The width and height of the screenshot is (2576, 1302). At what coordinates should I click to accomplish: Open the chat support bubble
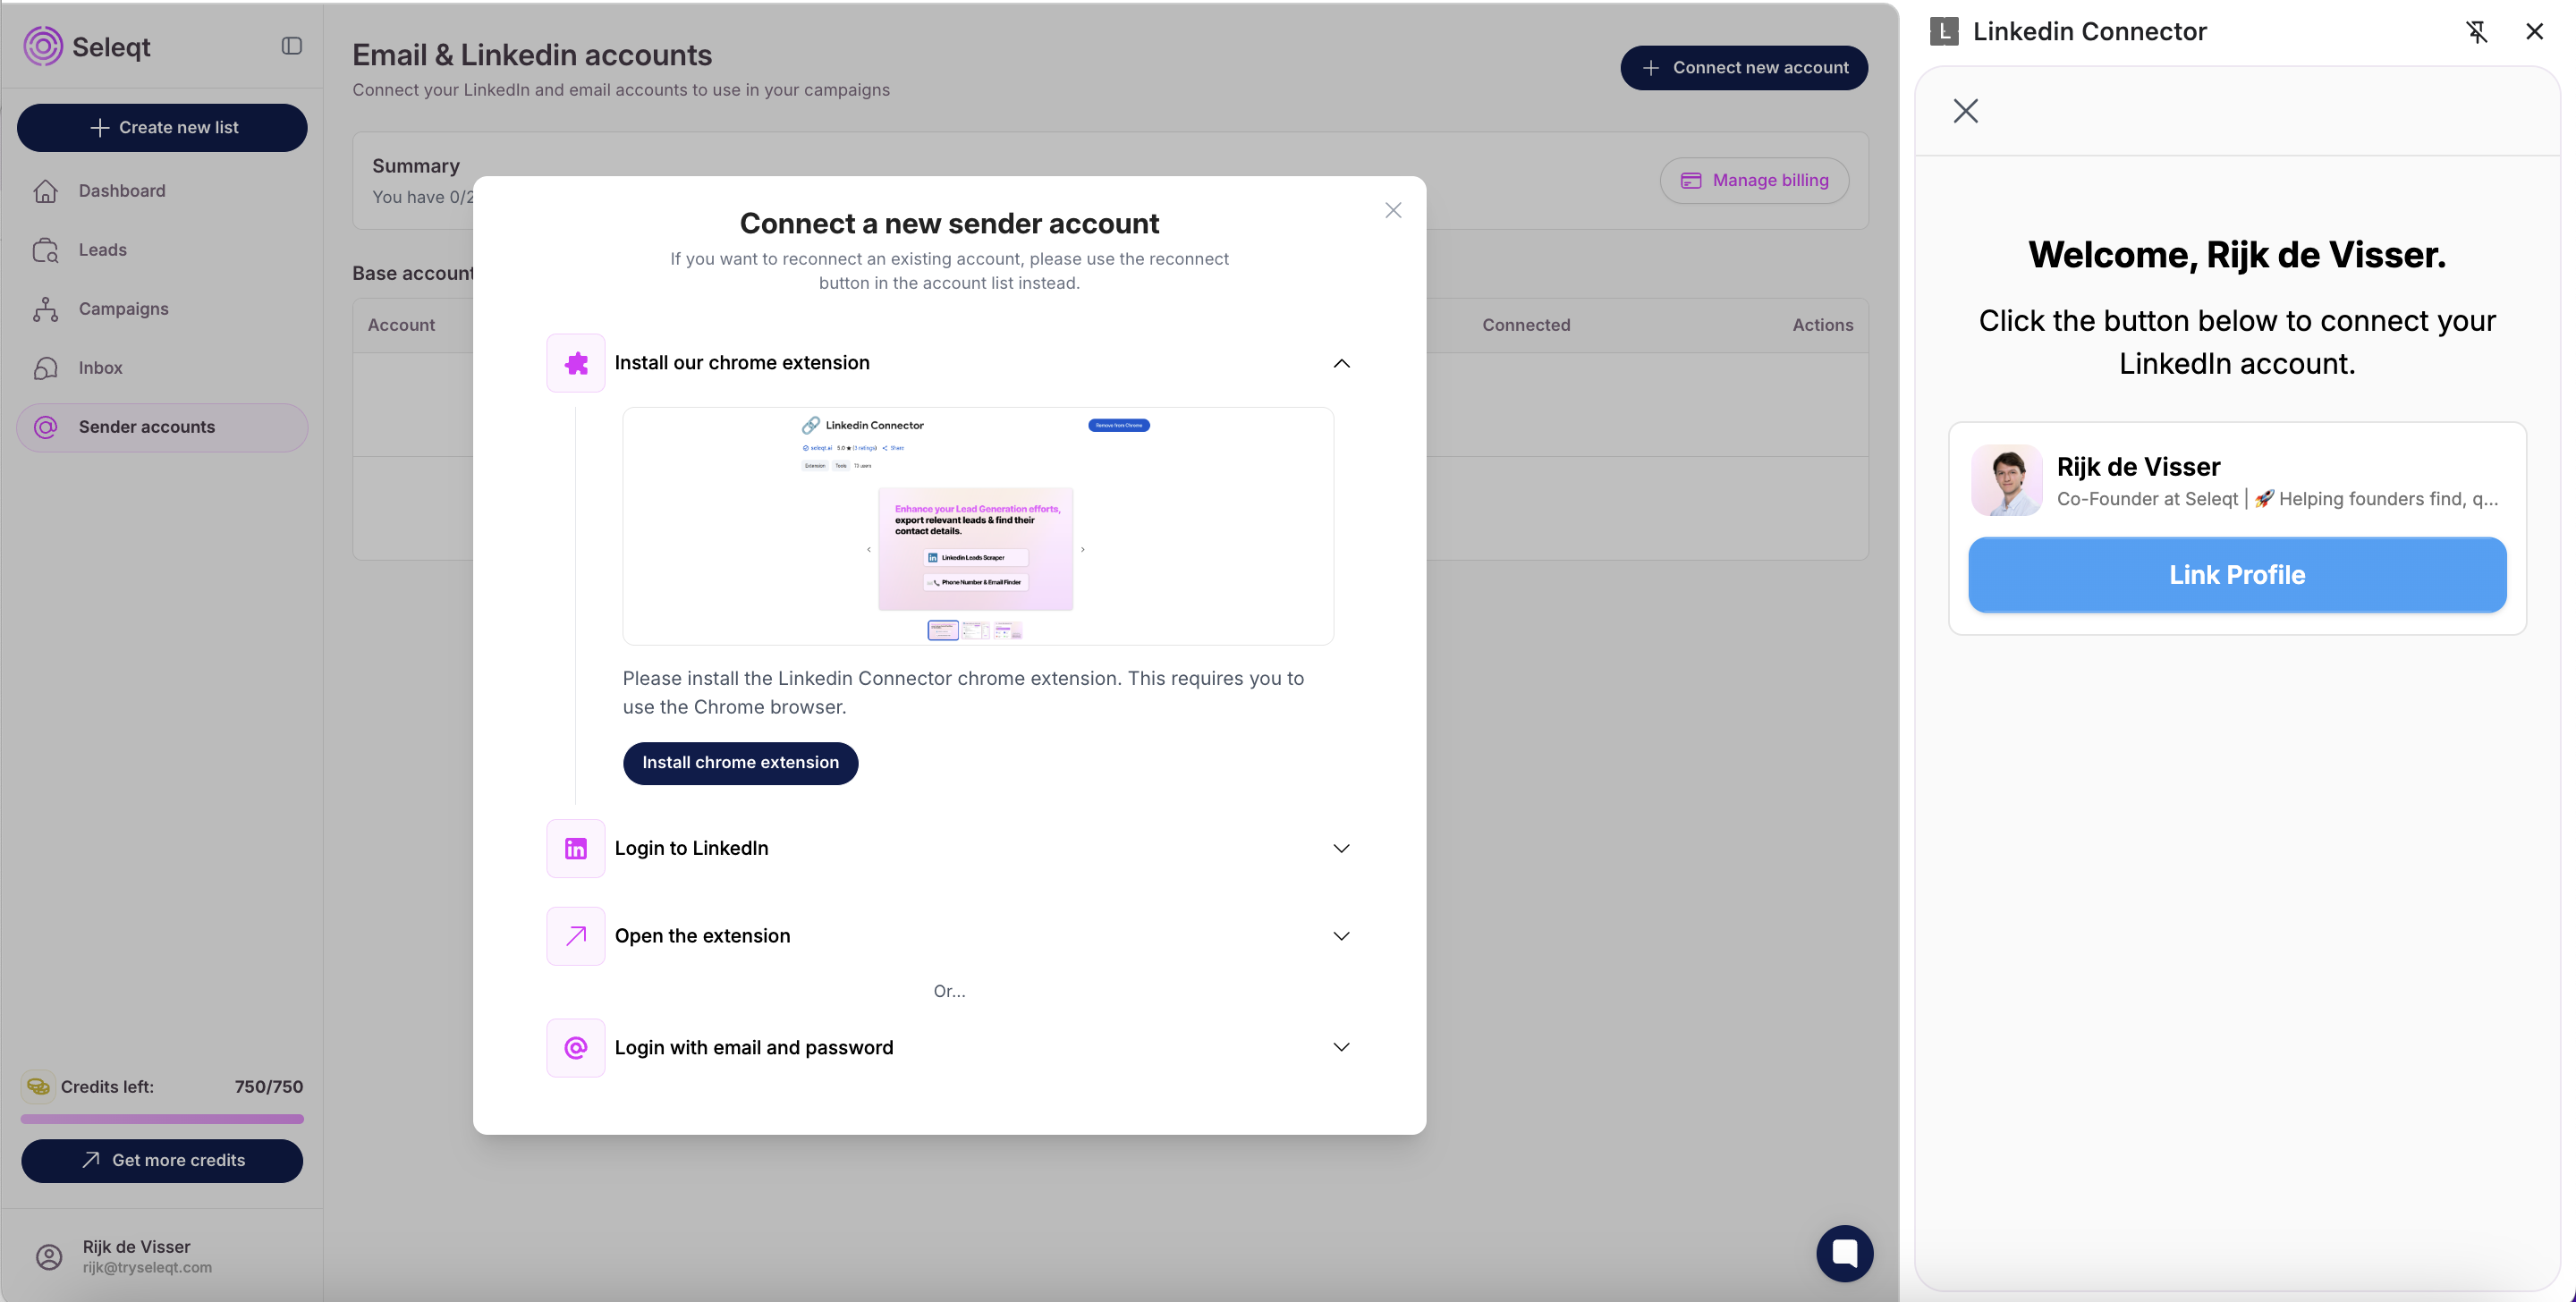tap(1844, 1253)
